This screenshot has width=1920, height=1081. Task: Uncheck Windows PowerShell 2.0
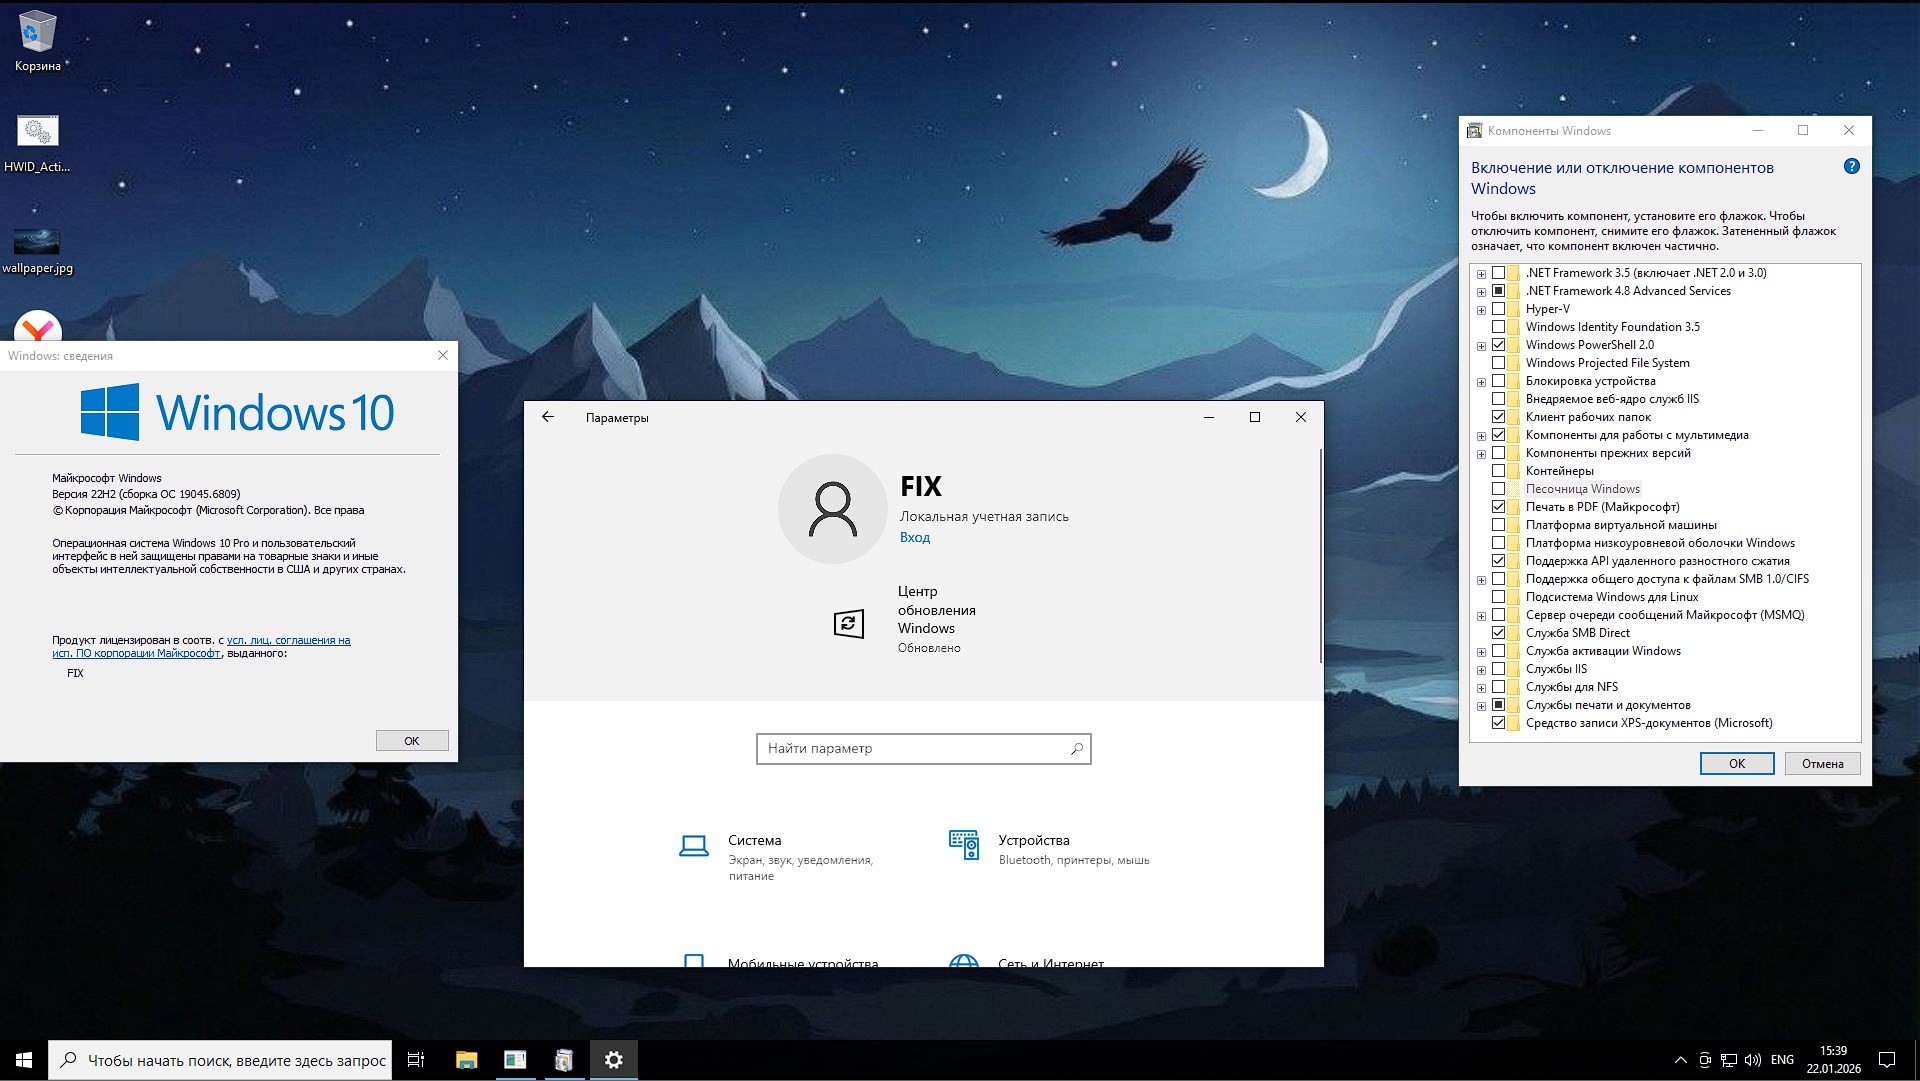coord(1499,344)
